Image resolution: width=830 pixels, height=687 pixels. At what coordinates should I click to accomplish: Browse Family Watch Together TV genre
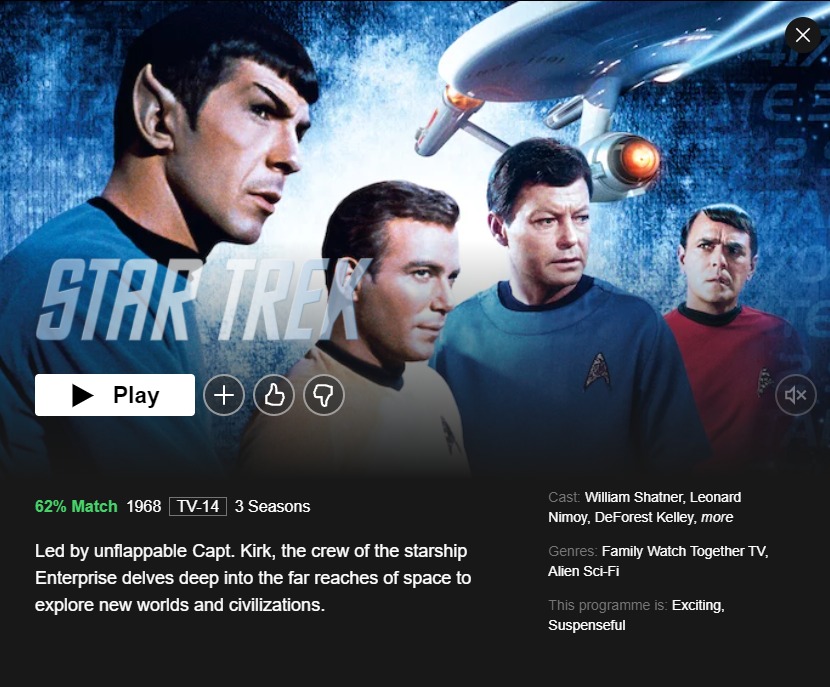pyautogui.click(x=684, y=551)
